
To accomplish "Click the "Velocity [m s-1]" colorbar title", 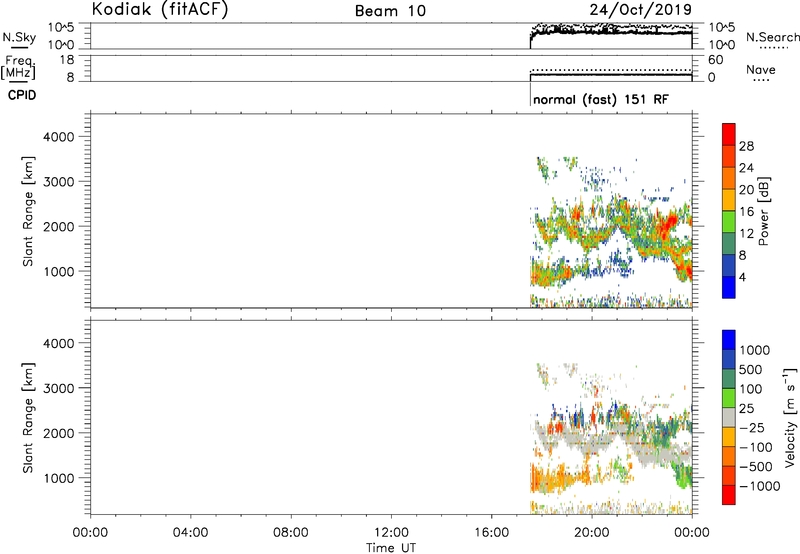I will coord(790,417).
